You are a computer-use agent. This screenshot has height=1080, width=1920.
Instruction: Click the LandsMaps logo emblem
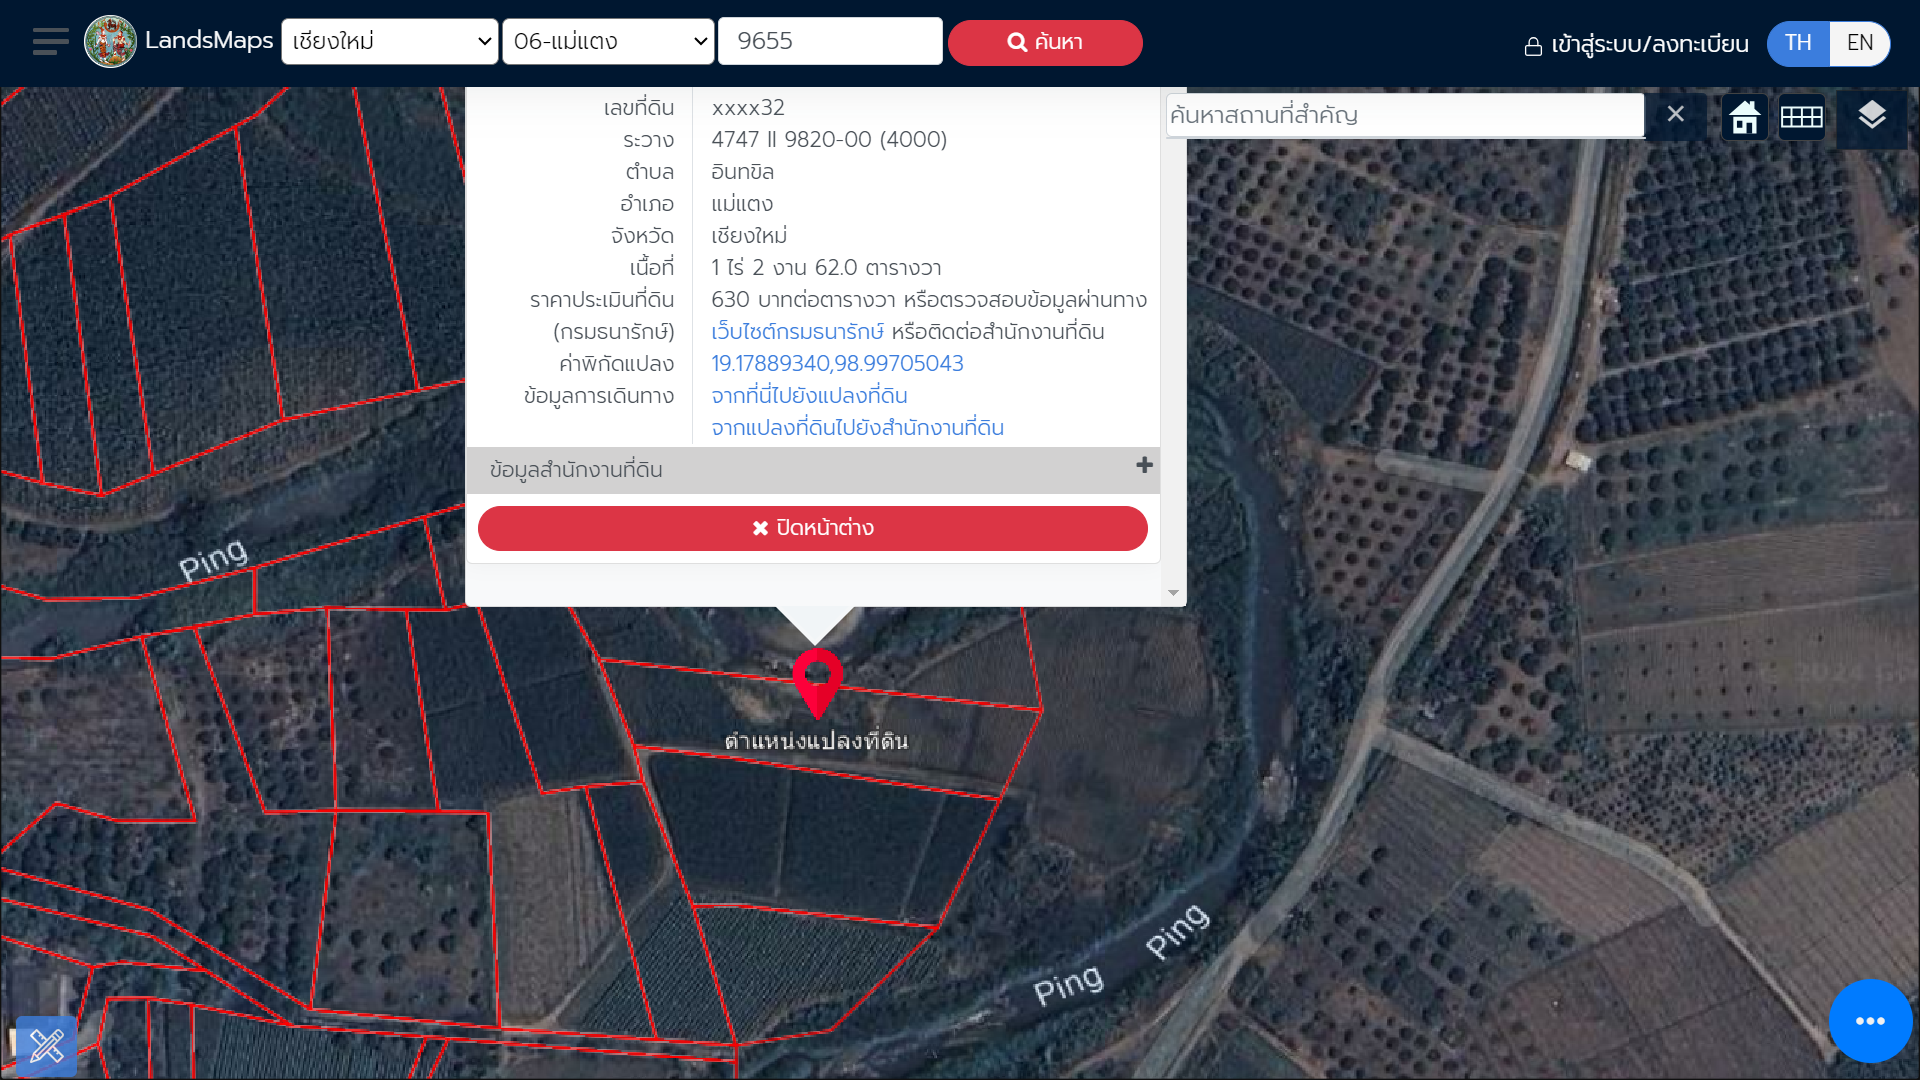[x=110, y=42]
